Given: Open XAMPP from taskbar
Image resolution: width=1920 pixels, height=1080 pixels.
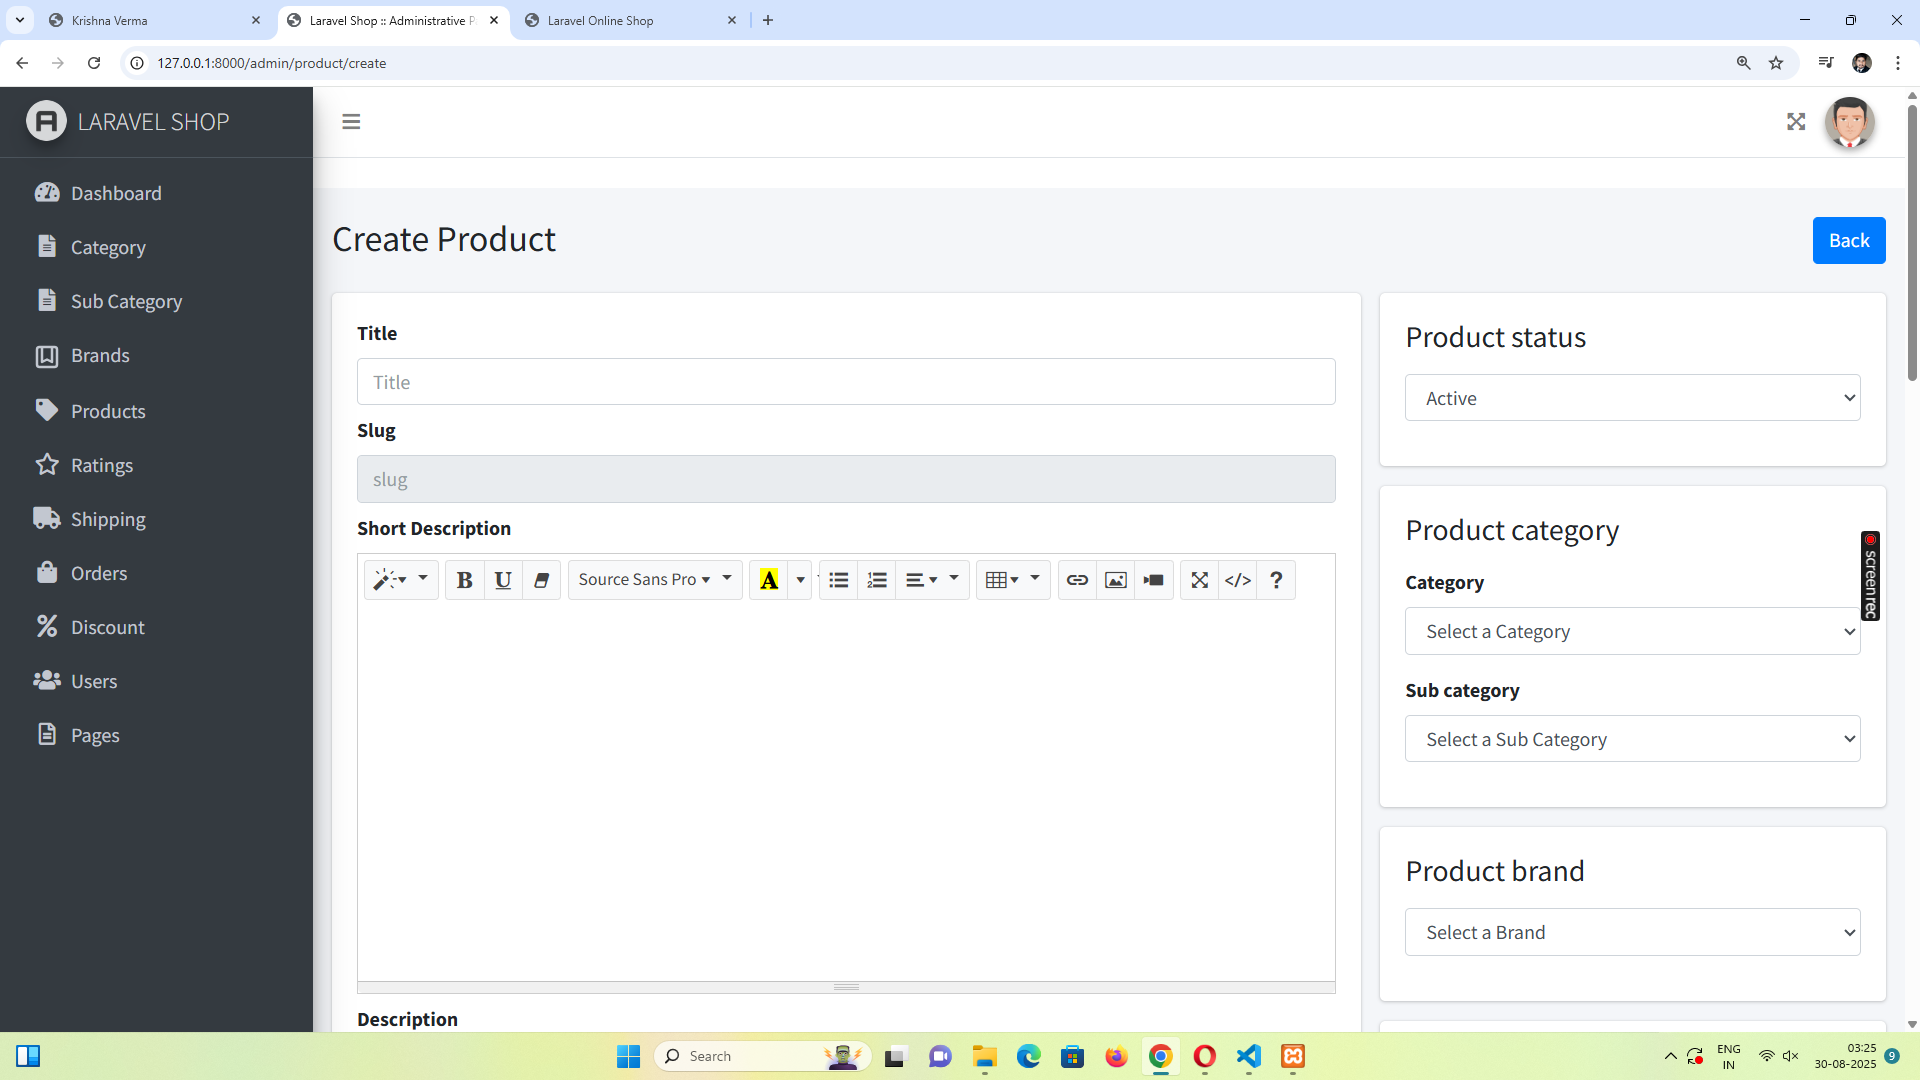Looking at the screenshot, I should pyautogui.click(x=1293, y=1056).
